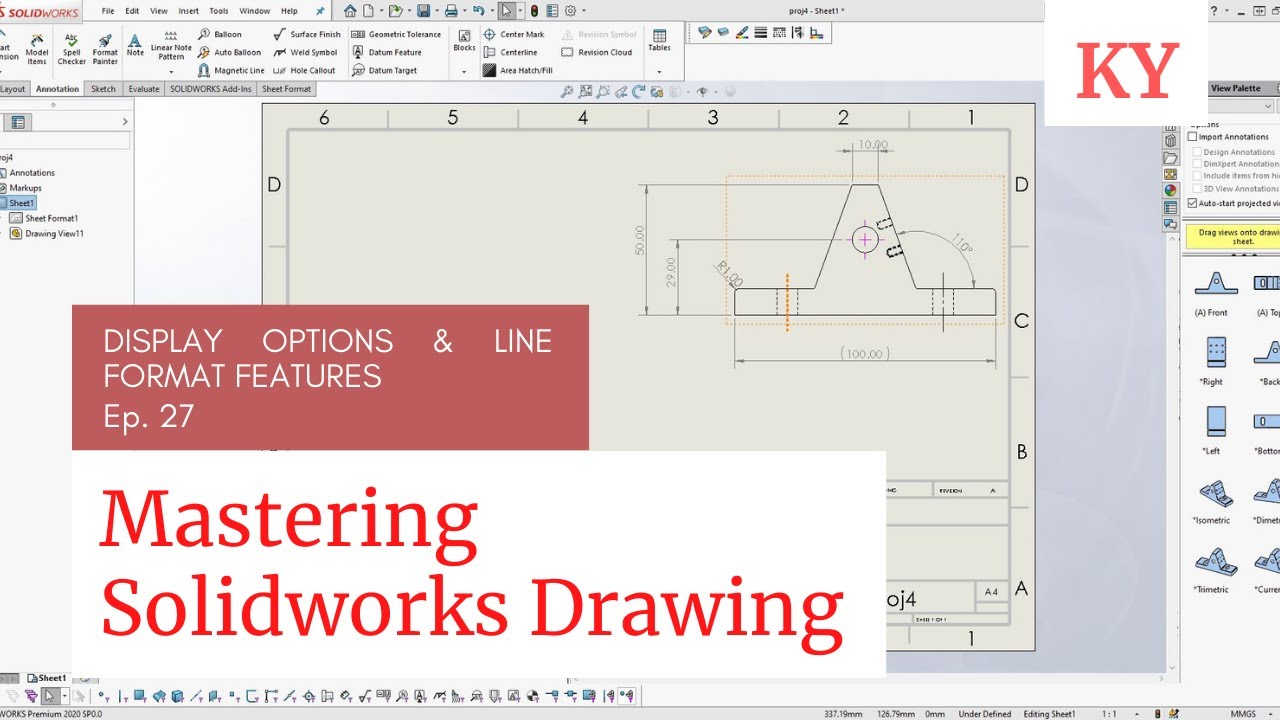1280x720 pixels.
Task: Expand the Blocks dropdown arrow
Action: pos(464,72)
